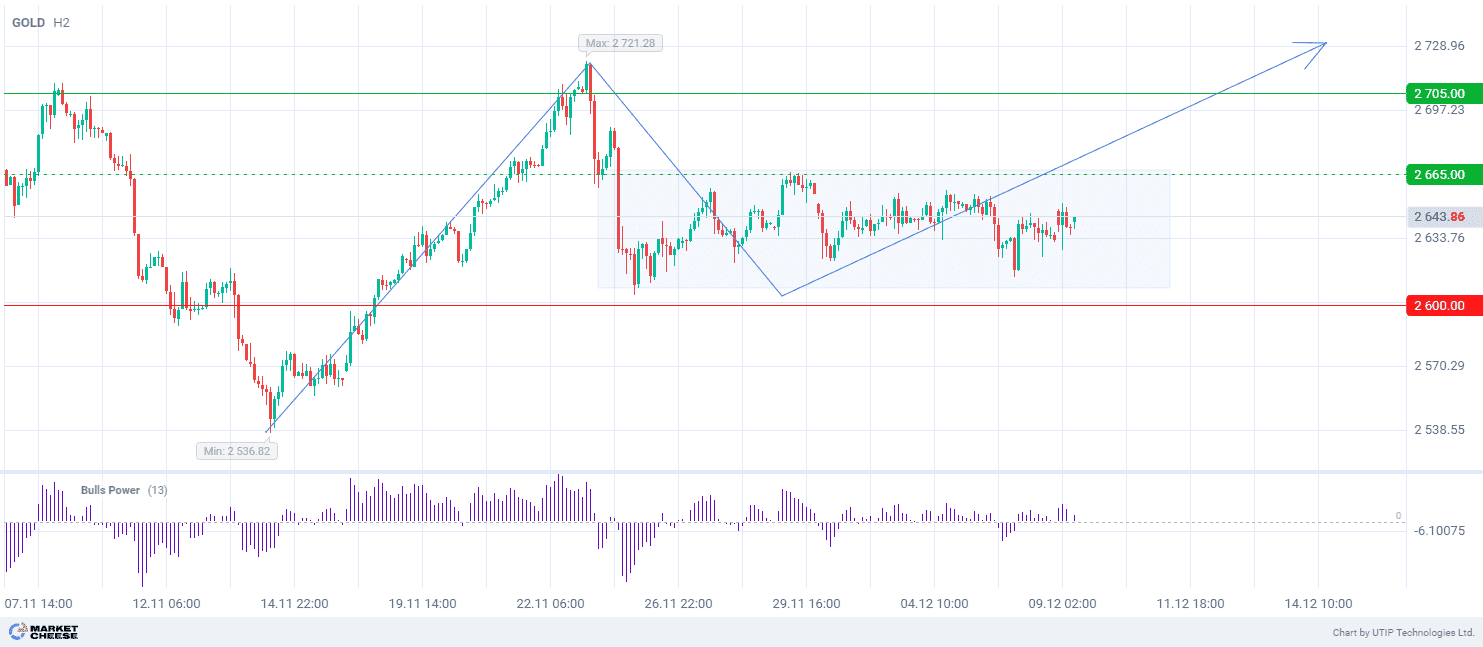1483x647 pixels.
Task: Select the shaded consolidation rectangle
Action: 1100,260
